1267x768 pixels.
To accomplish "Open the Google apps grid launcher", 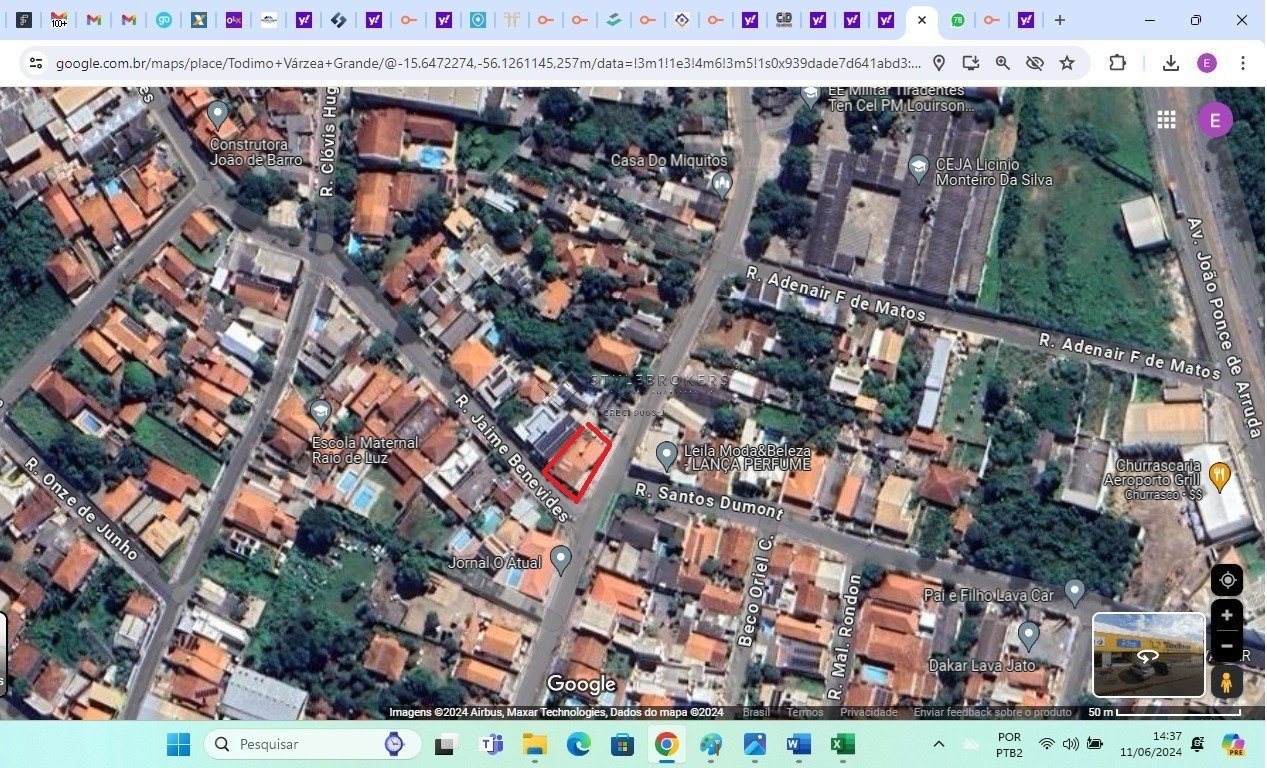I will 1166,120.
